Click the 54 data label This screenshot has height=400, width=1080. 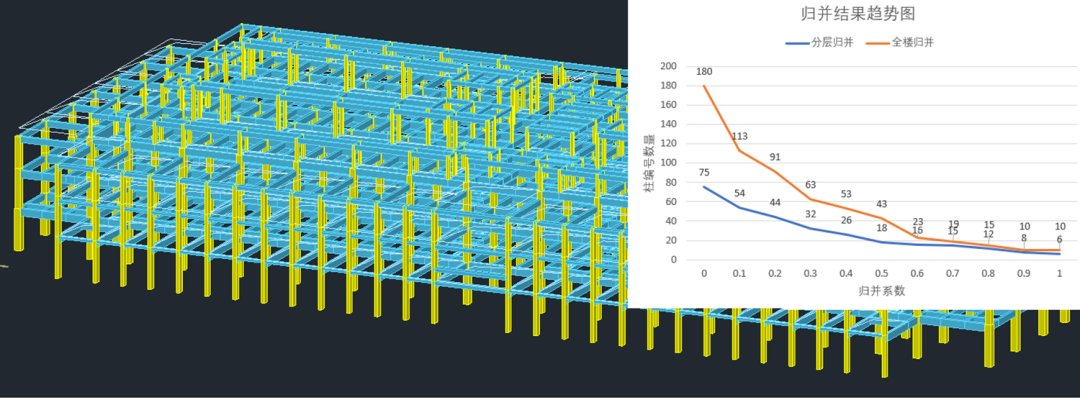740,193
